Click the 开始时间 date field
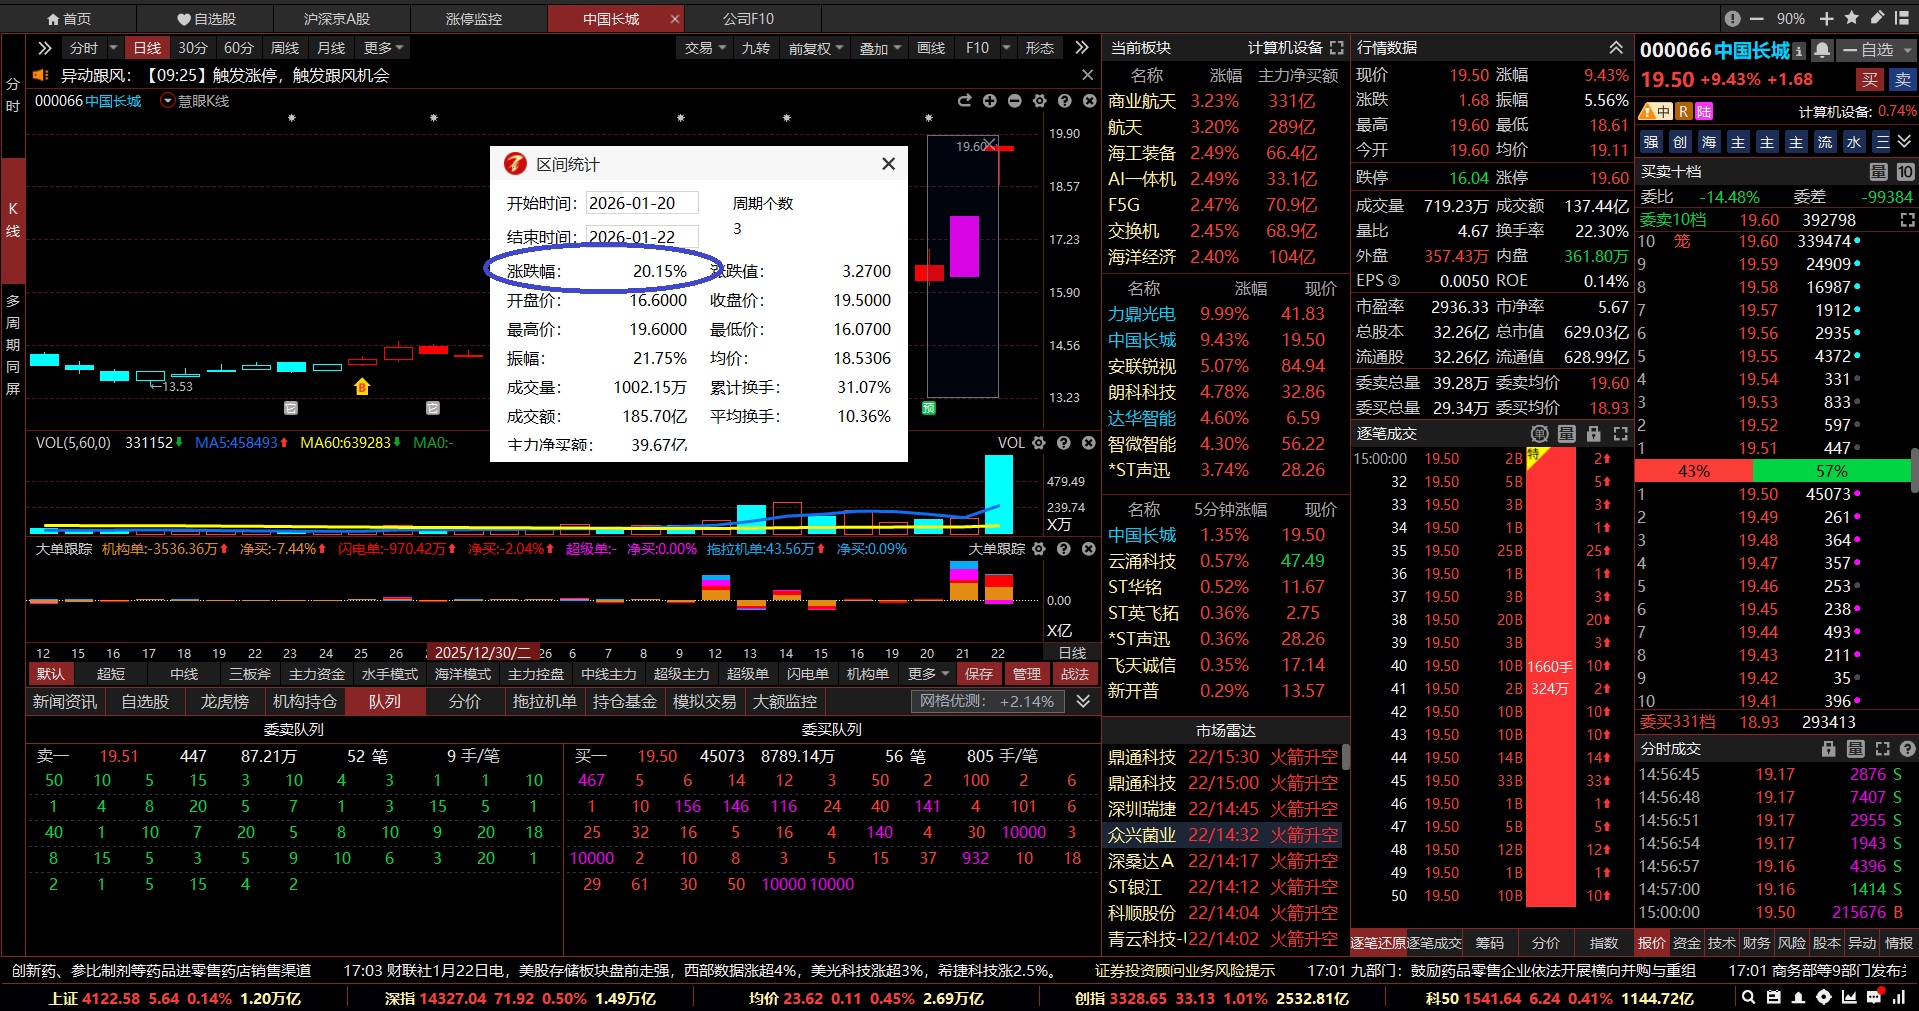Image resolution: width=1919 pixels, height=1011 pixels. click(641, 203)
